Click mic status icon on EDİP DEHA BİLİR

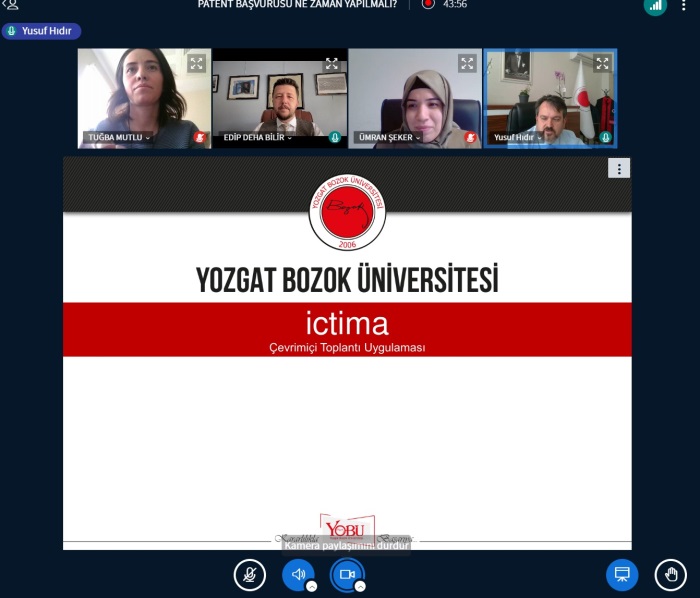pos(335,137)
